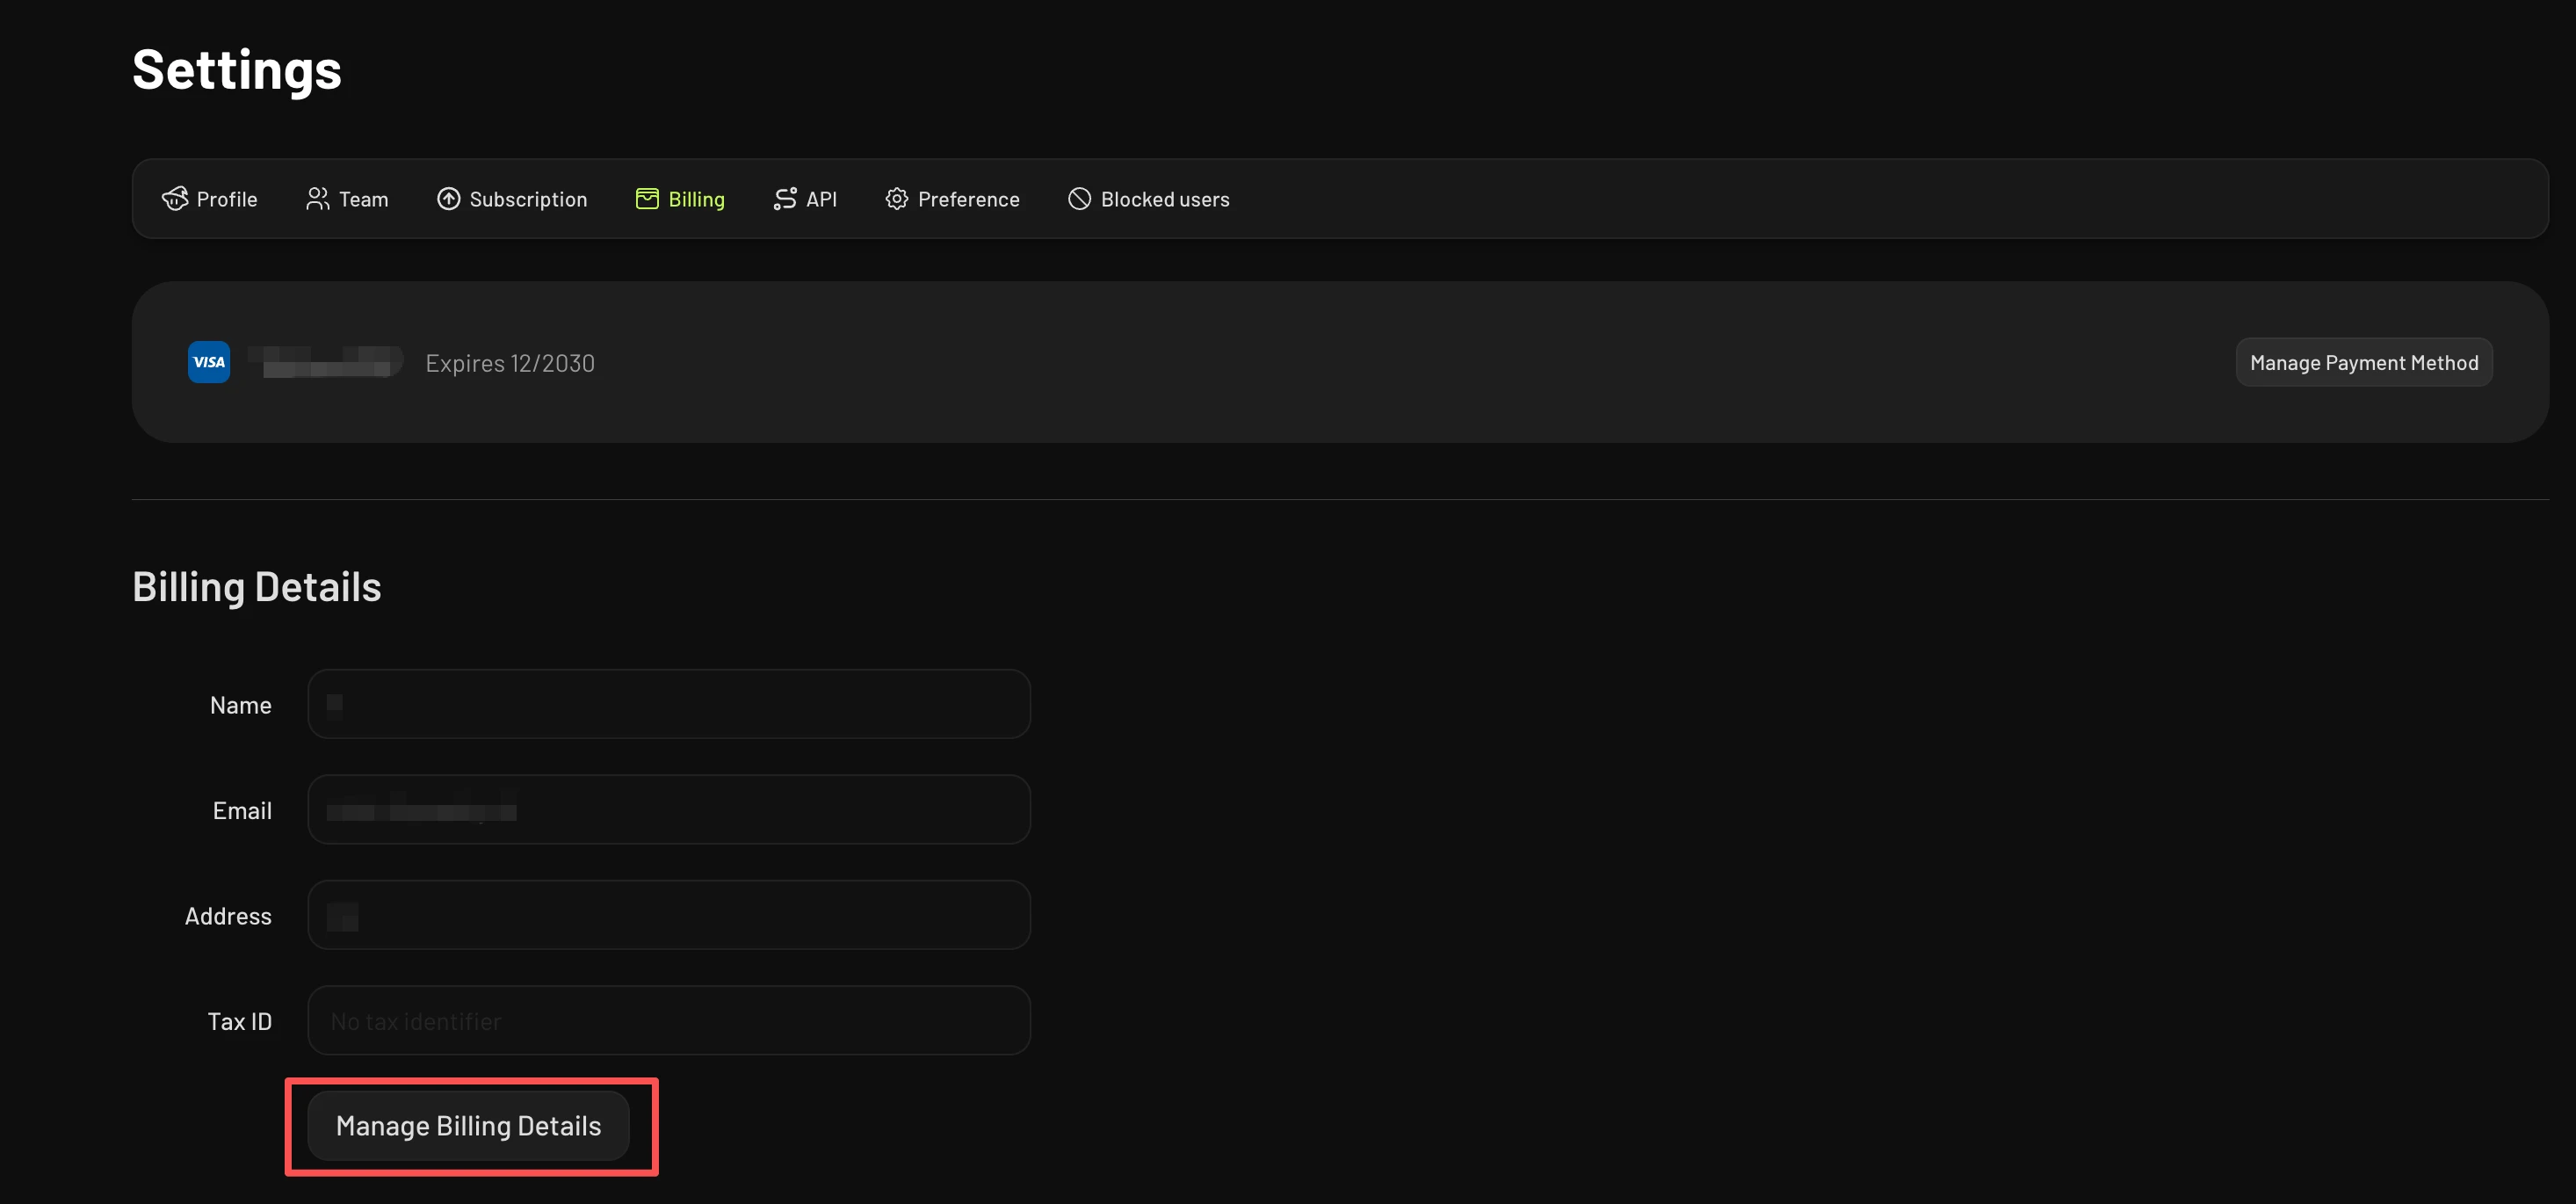This screenshot has height=1204, width=2576.
Task: Click the Subscription arrow-circle icon
Action: pos(448,199)
